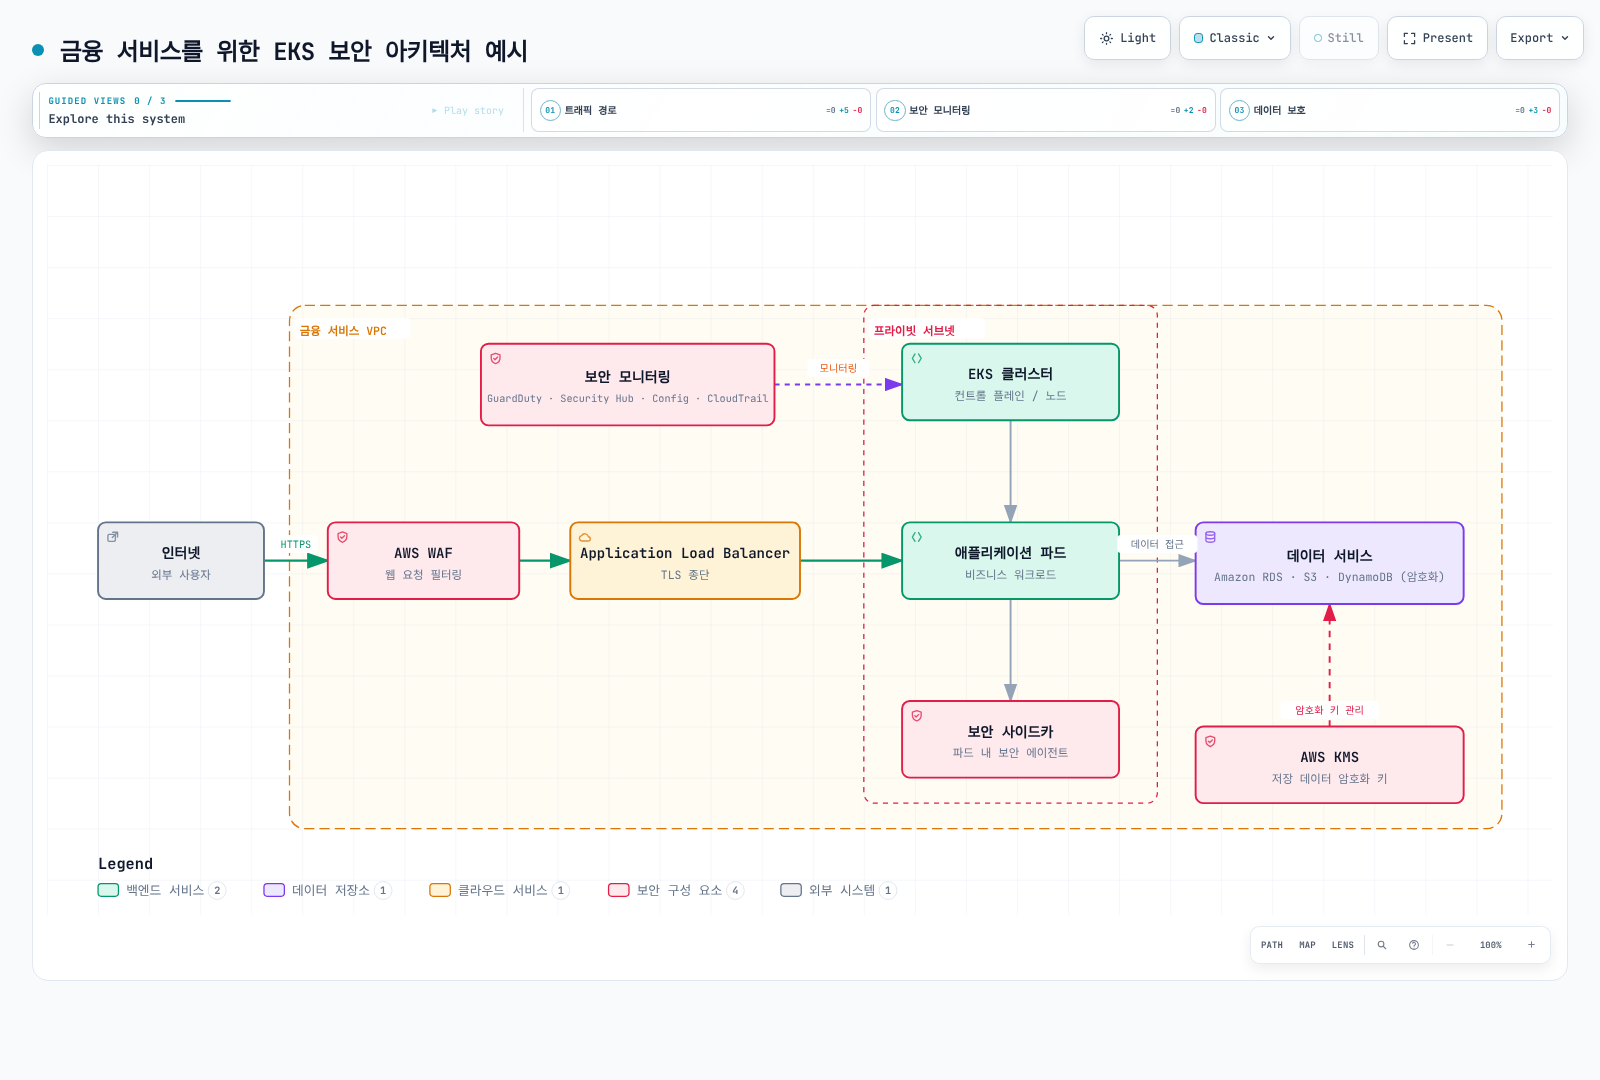This screenshot has width=1600, height=1080.
Task: Toggle the Still animation mode
Action: click(x=1338, y=38)
